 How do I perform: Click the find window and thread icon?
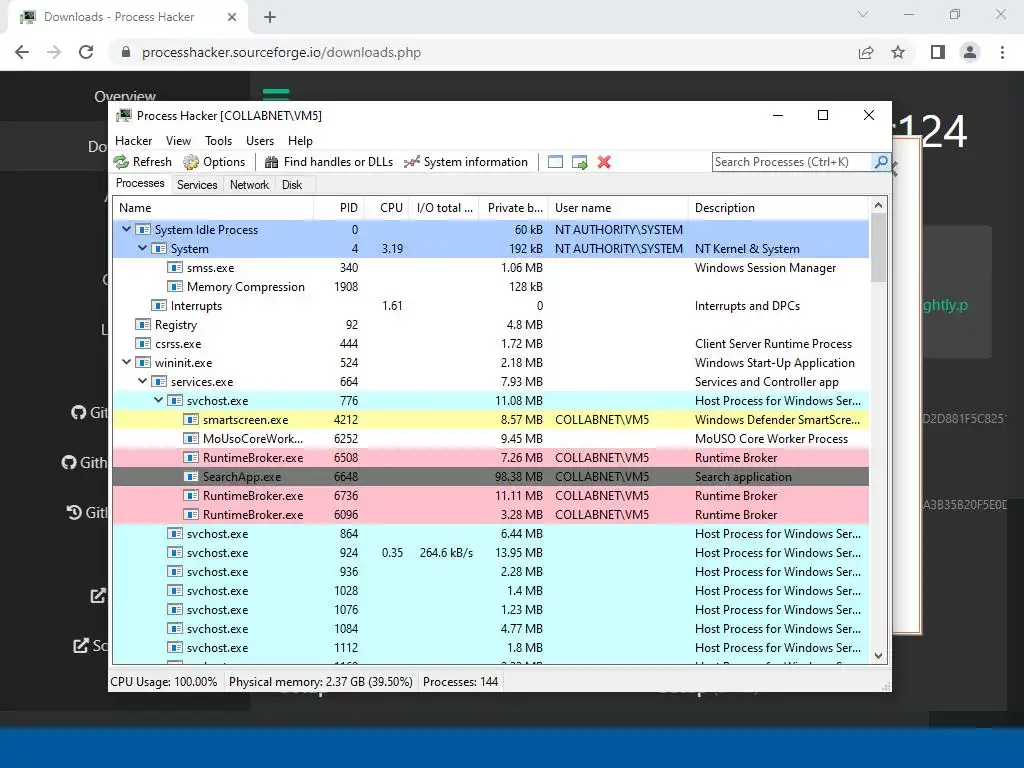pos(579,162)
